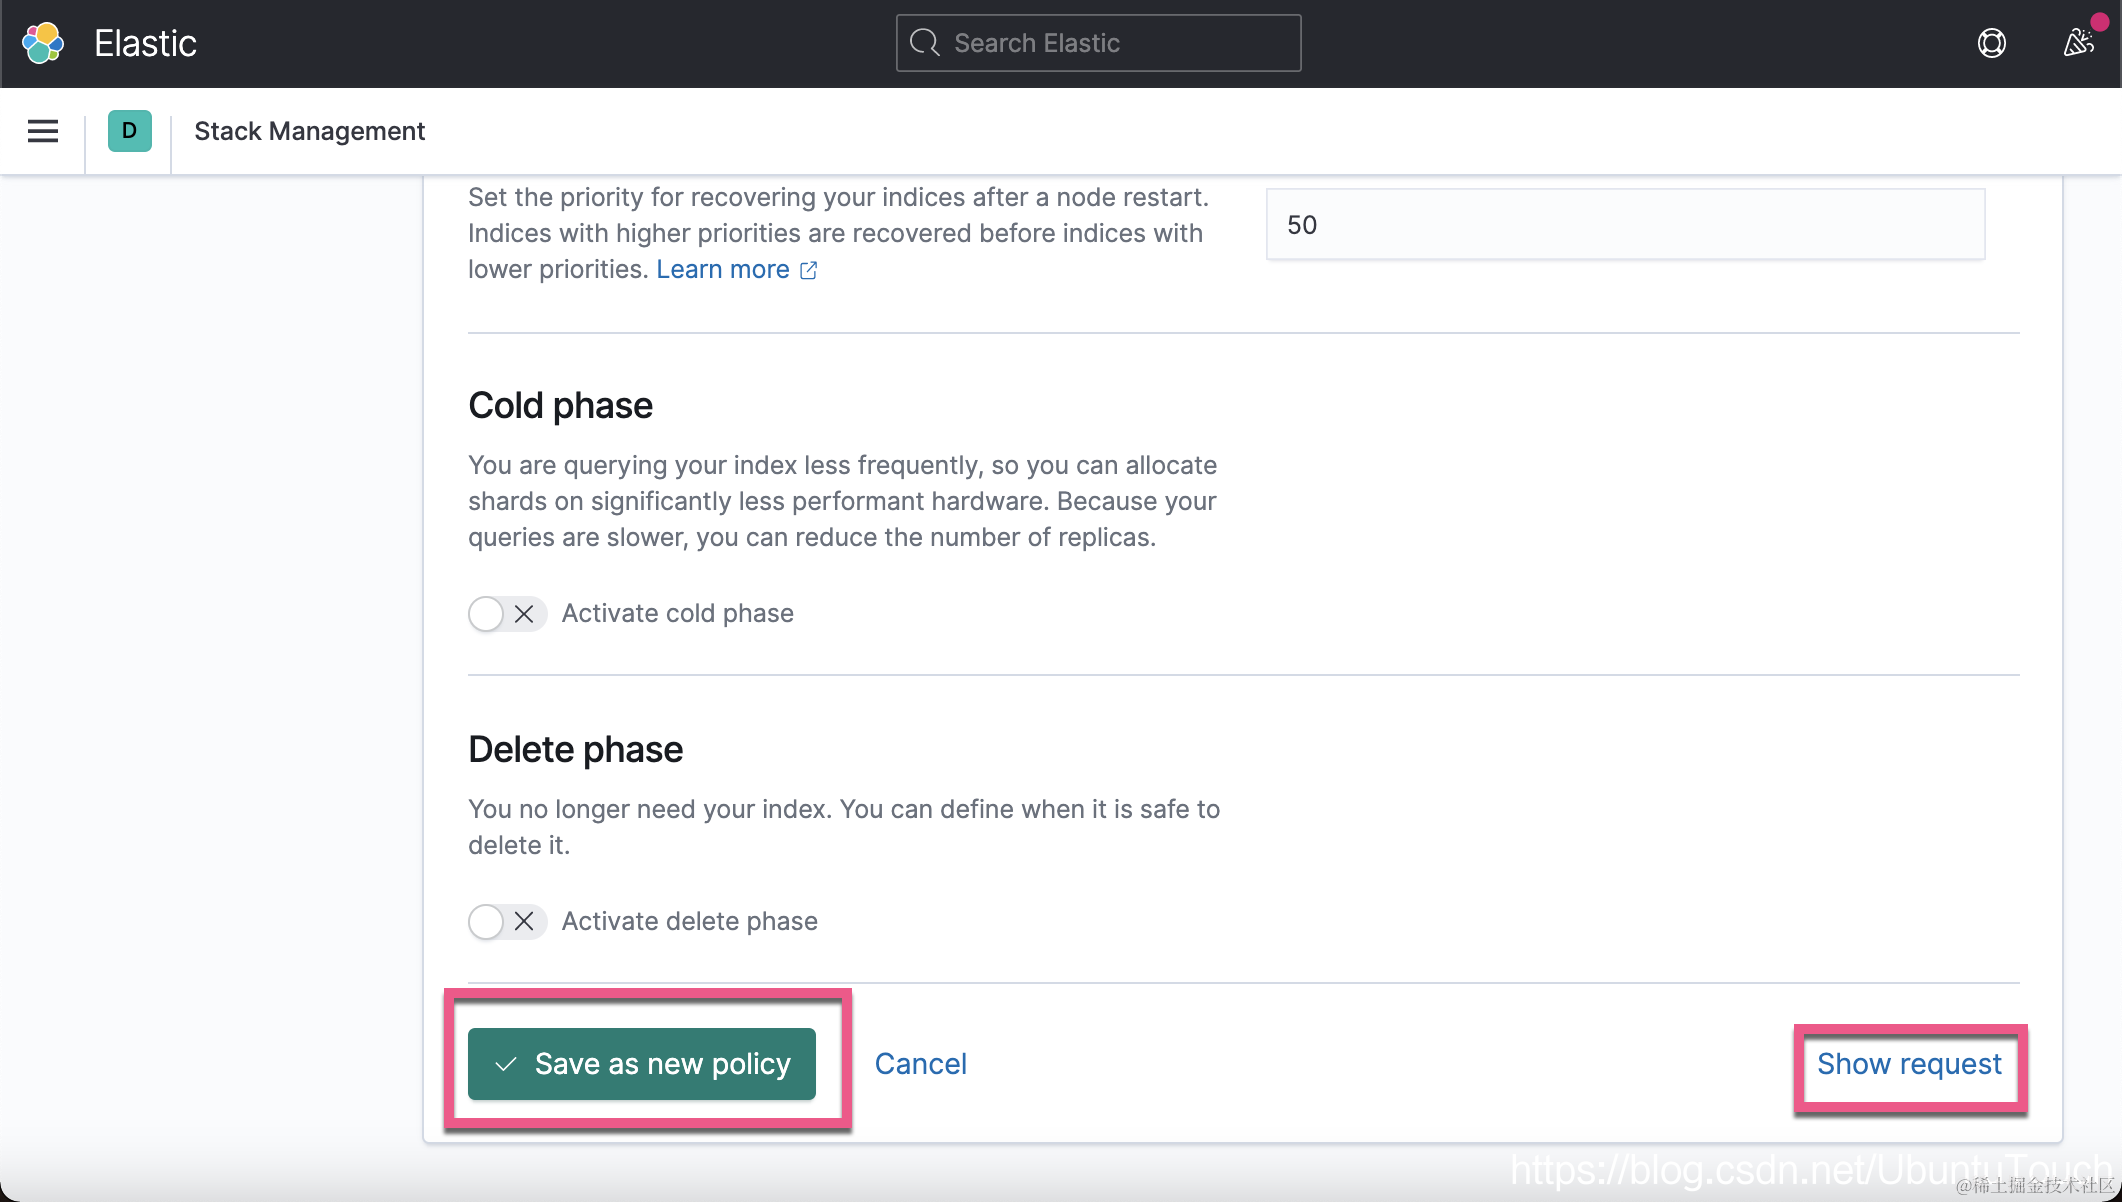Save as new policy
This screenshot has height=1202, width=2122.
(x=642, y=1064)
